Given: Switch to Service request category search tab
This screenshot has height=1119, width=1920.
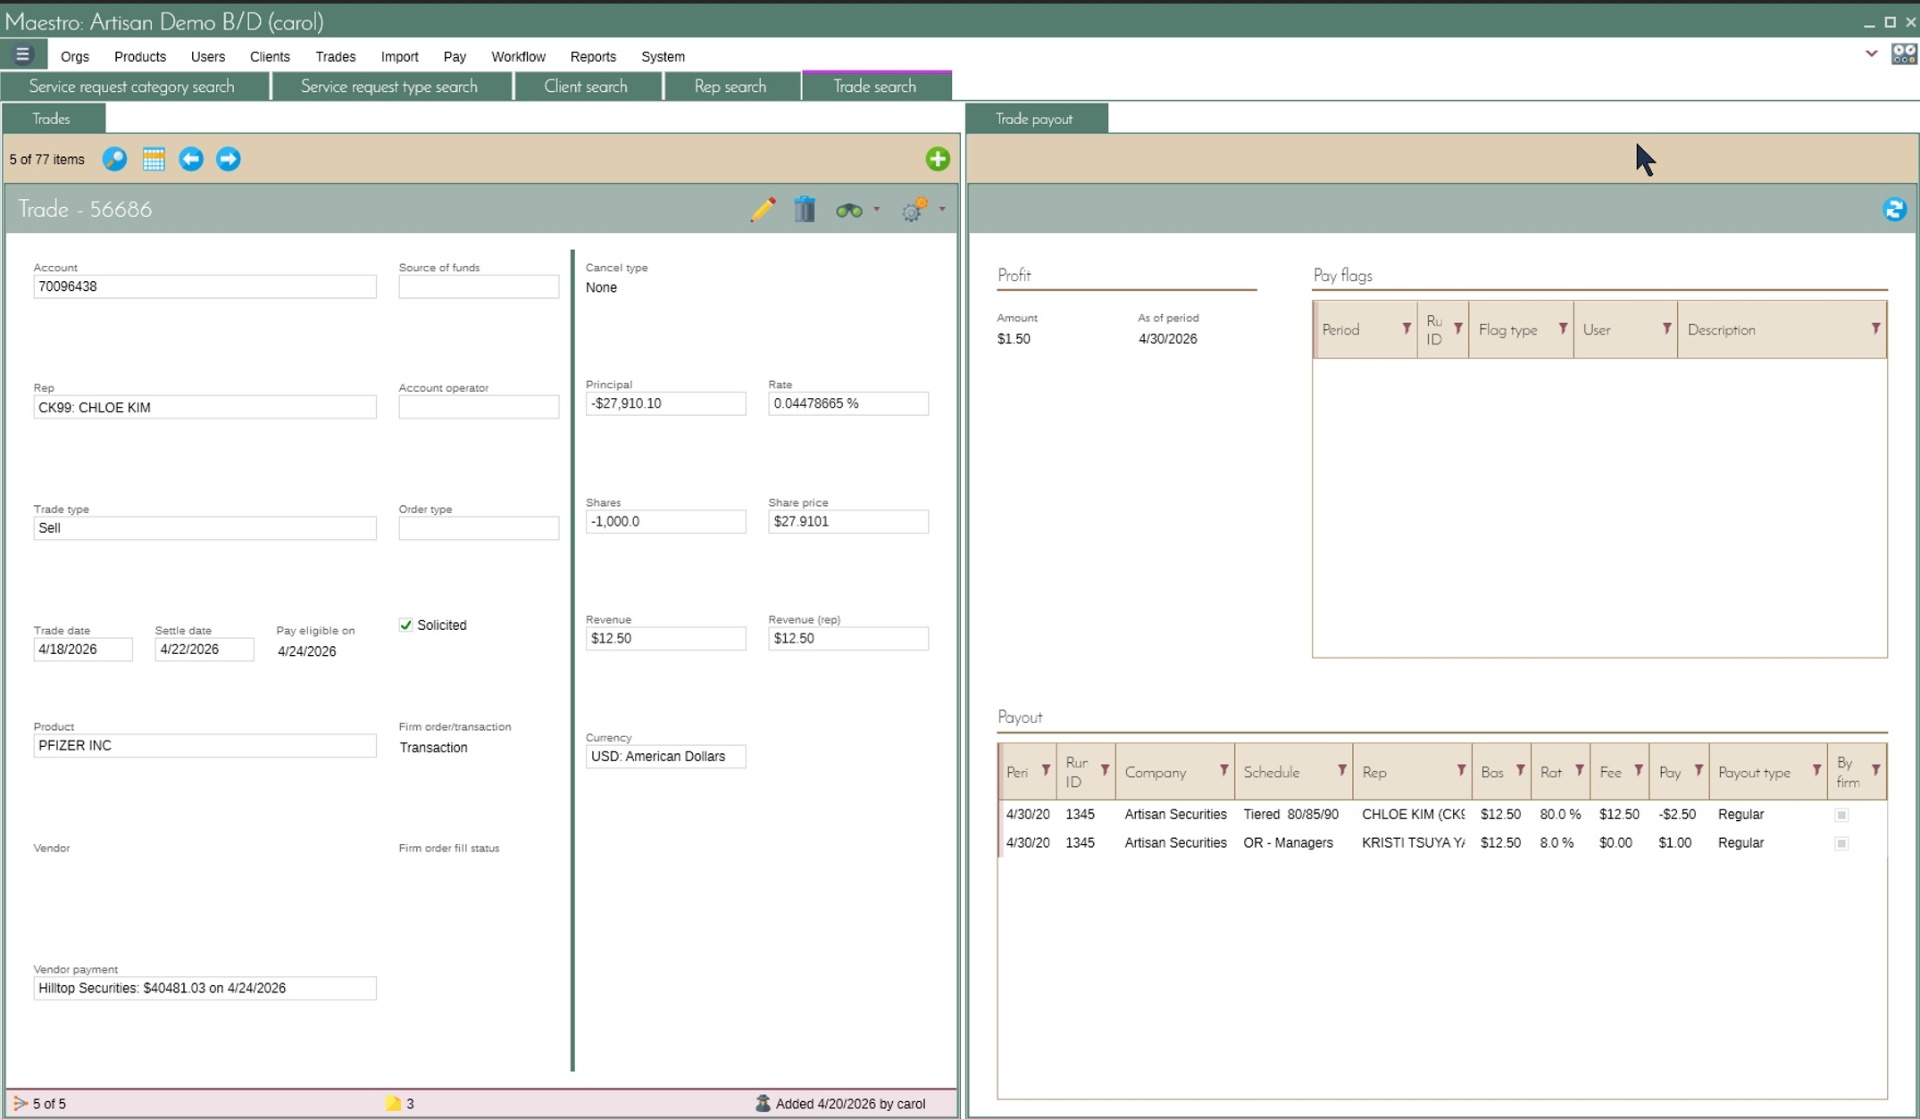Looking at the screenshot, I should [x=132, y=87].
